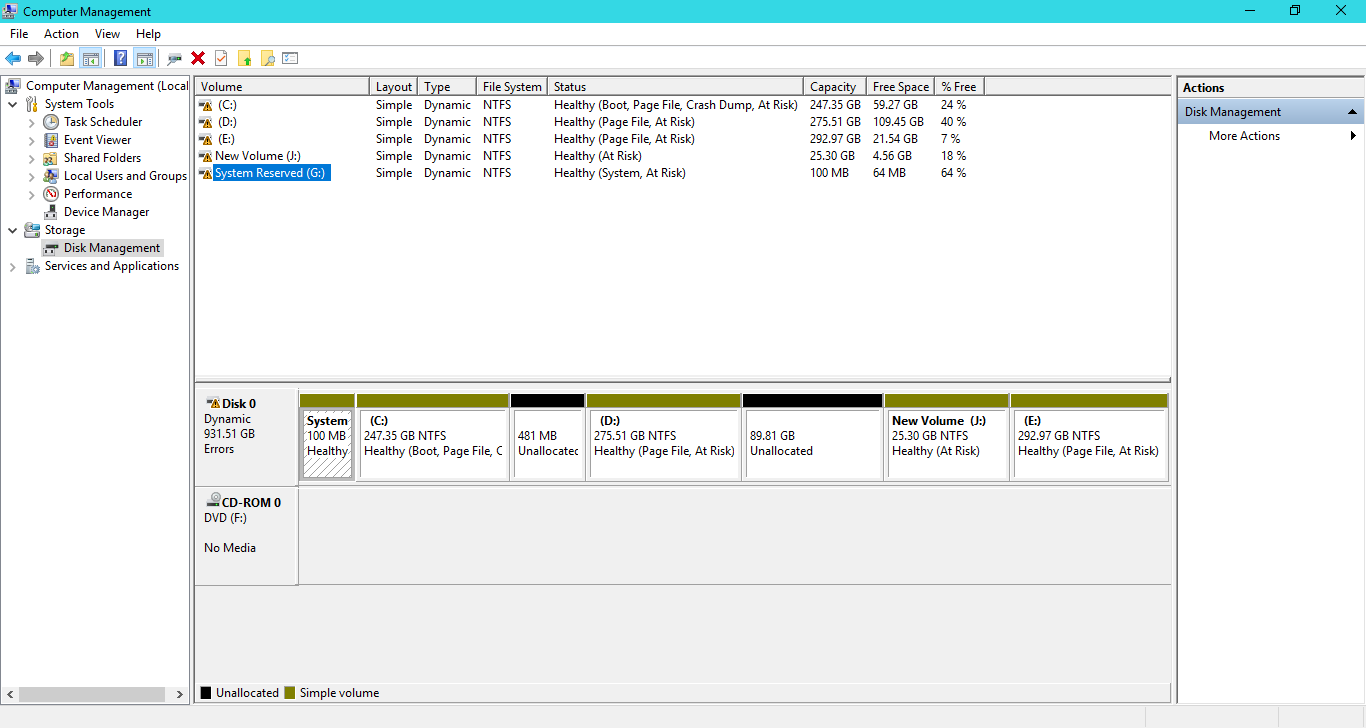Click the red X delete toolbar icon
The width and height of the screenshot is (1366, 728).
tap(197, 57)
